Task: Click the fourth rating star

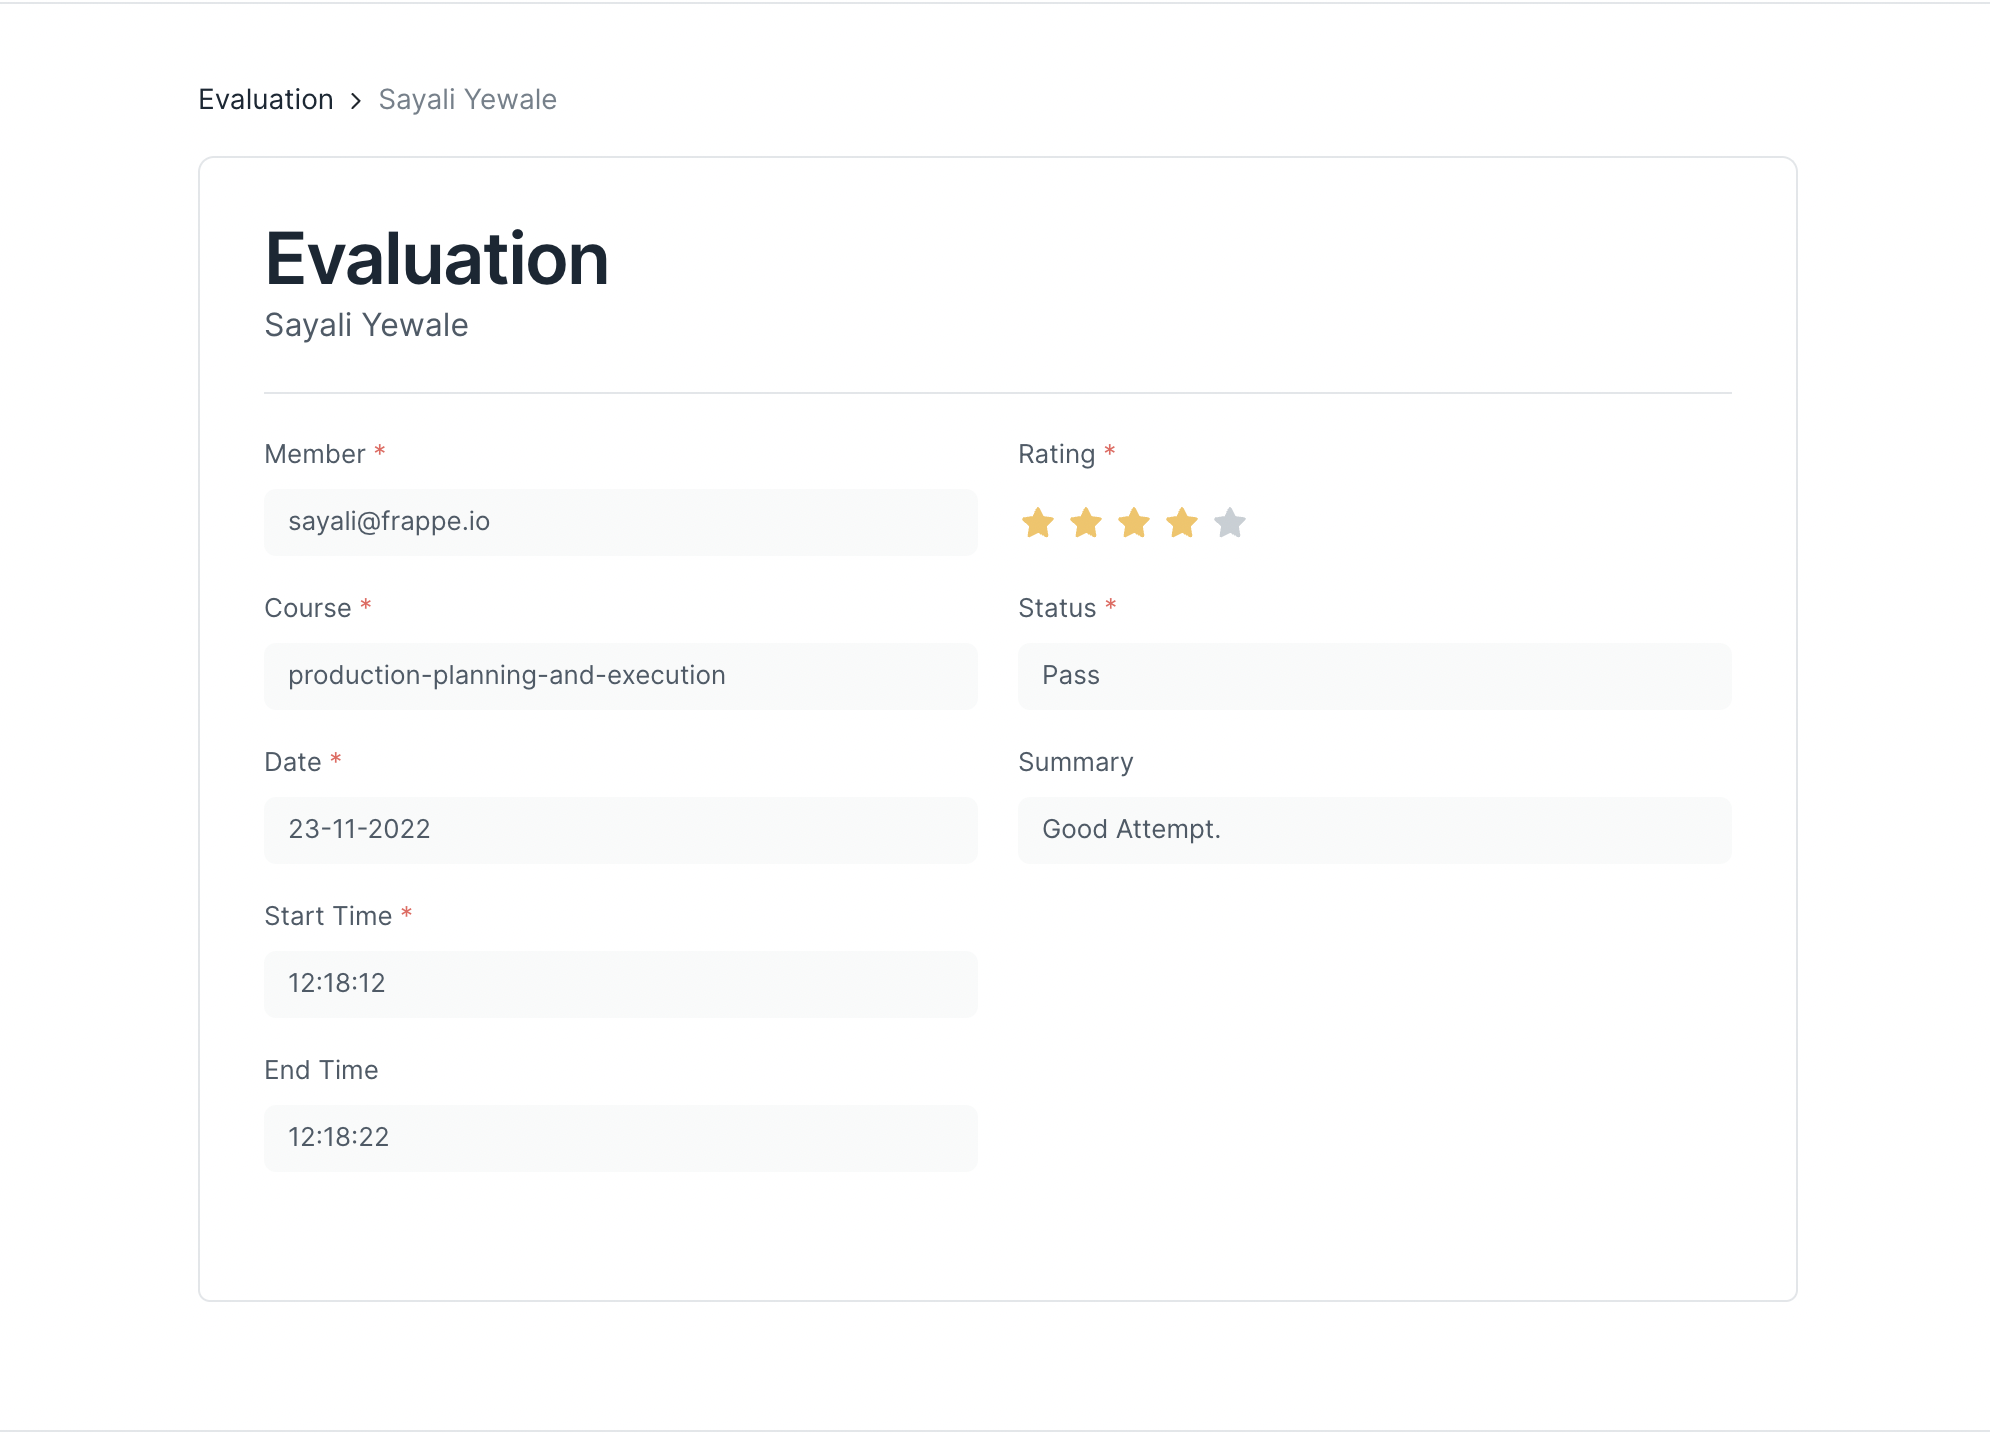Action: (x=1182, y=522)
